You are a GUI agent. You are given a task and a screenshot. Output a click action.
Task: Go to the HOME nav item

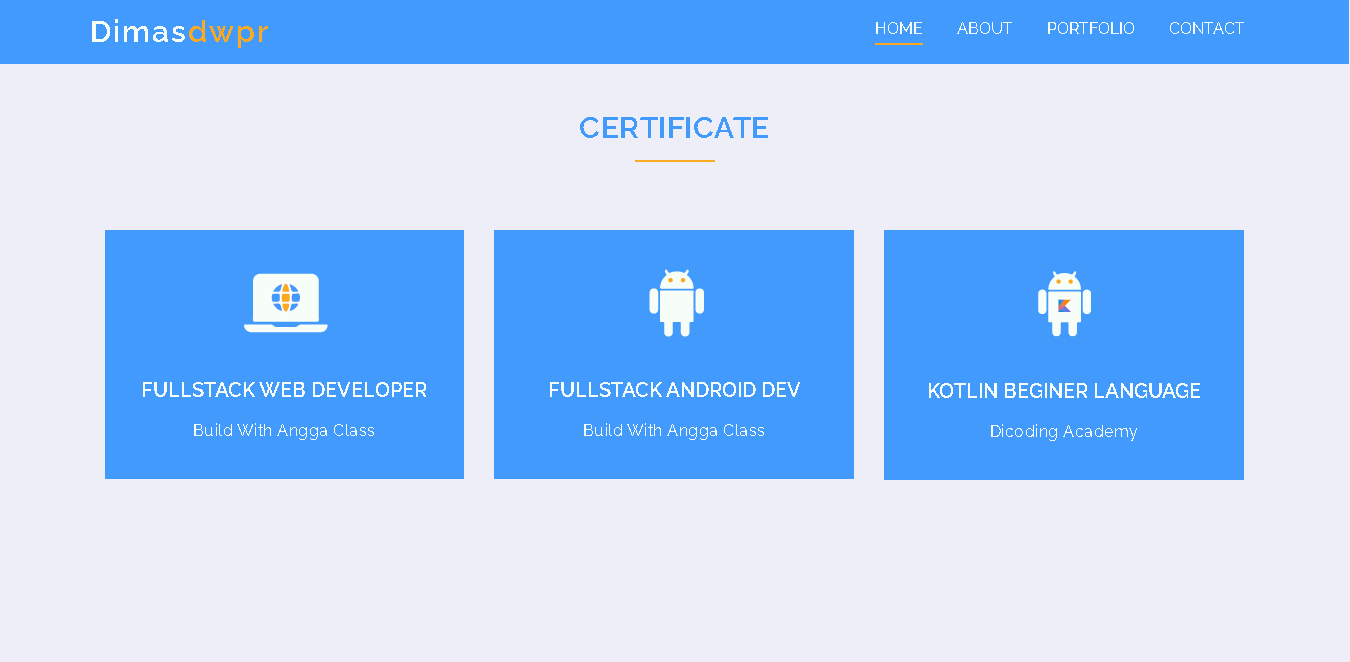click(x=899, y=29)
